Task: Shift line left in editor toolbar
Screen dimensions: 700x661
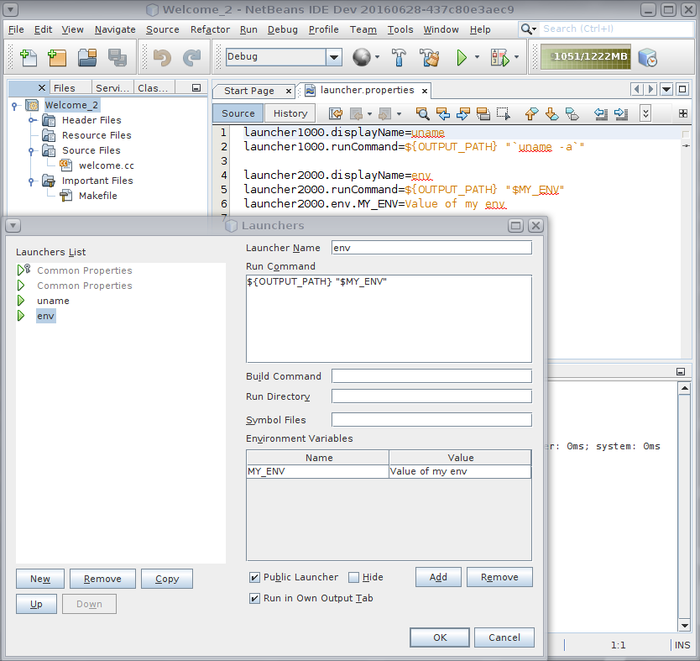Action: point(601,114)
